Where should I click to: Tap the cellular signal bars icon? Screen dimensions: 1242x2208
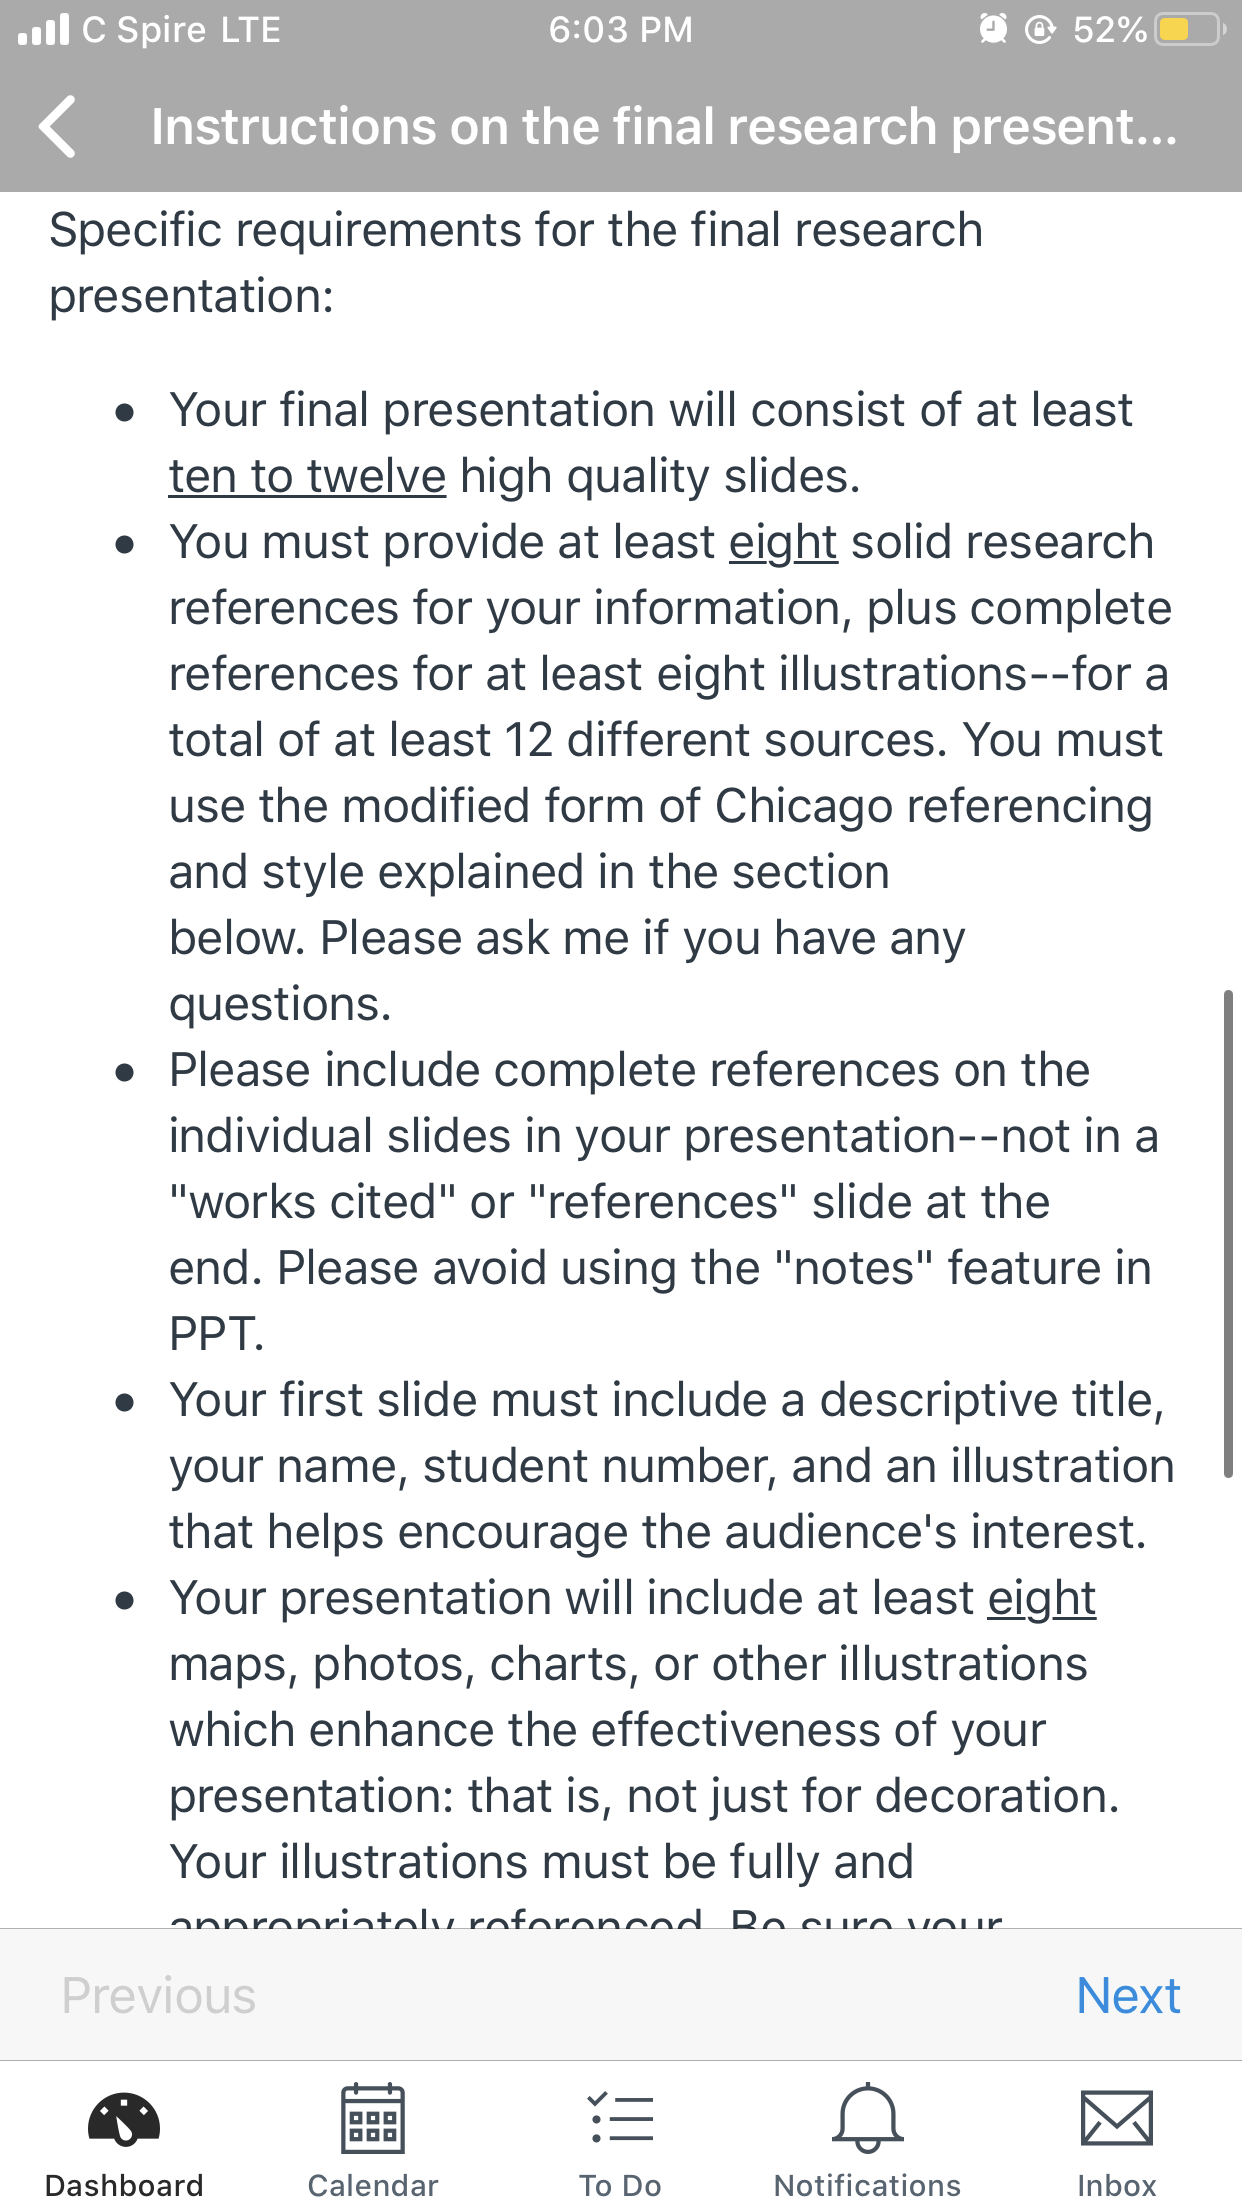[x=44, y=29]
